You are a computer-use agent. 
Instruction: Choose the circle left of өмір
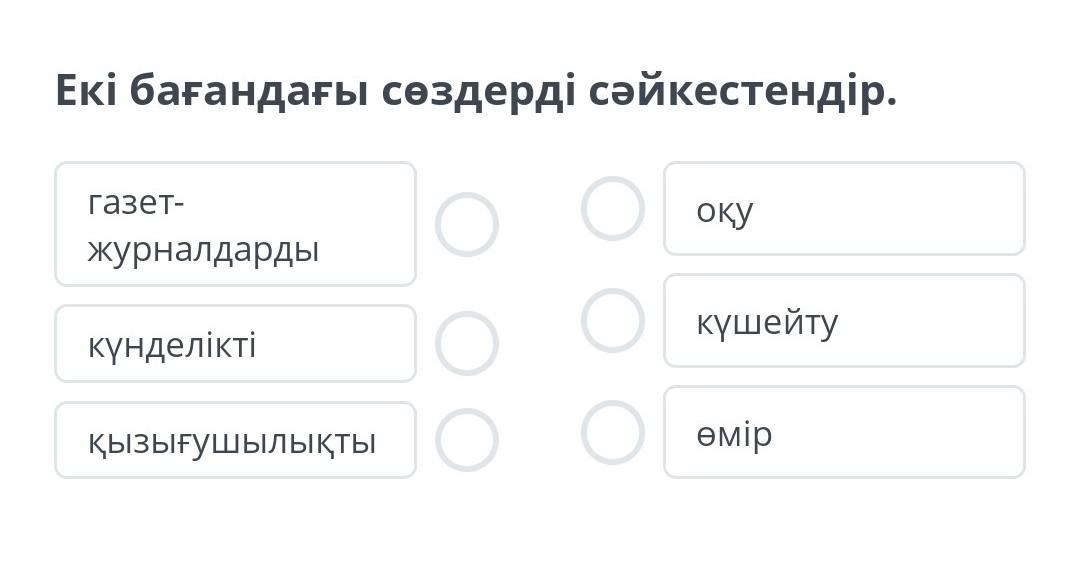point(612,432)
